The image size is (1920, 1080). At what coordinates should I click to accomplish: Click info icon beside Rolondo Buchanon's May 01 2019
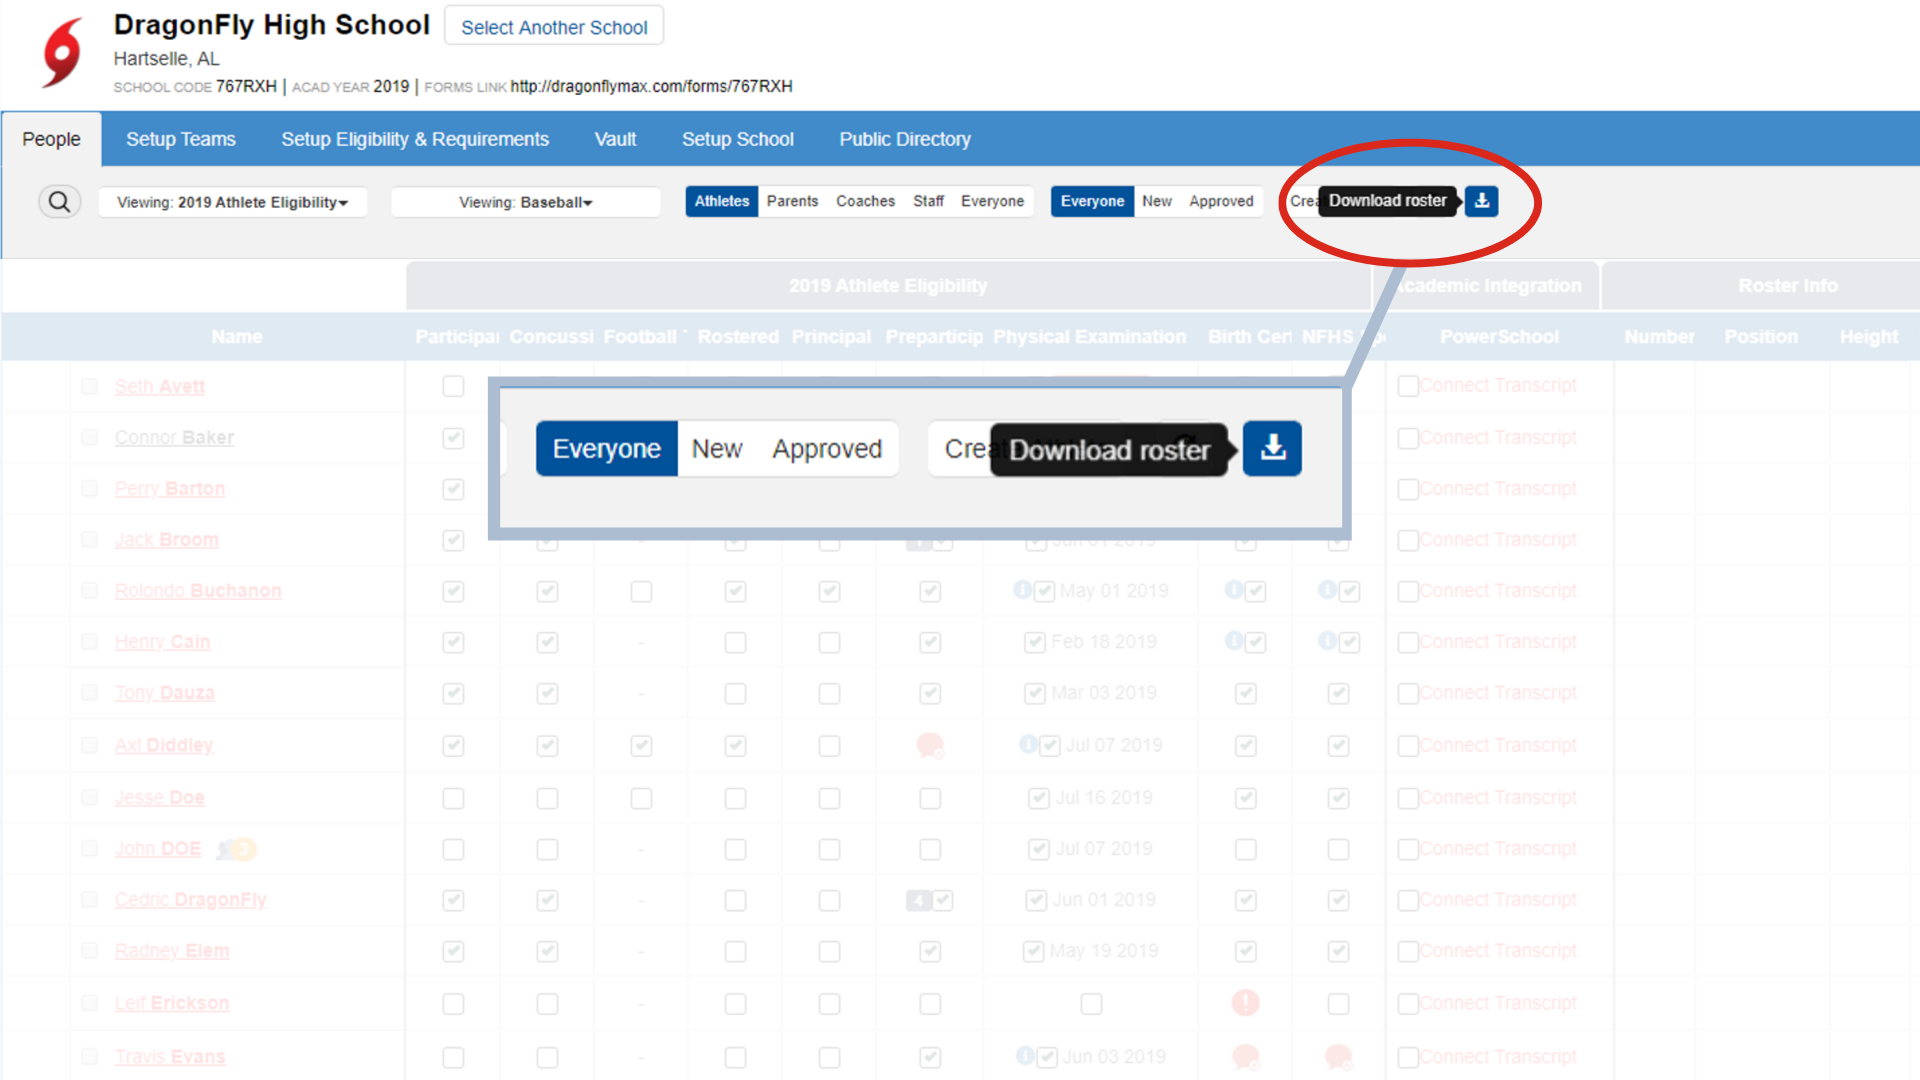pyautogui.click(x=1022, y=590)
